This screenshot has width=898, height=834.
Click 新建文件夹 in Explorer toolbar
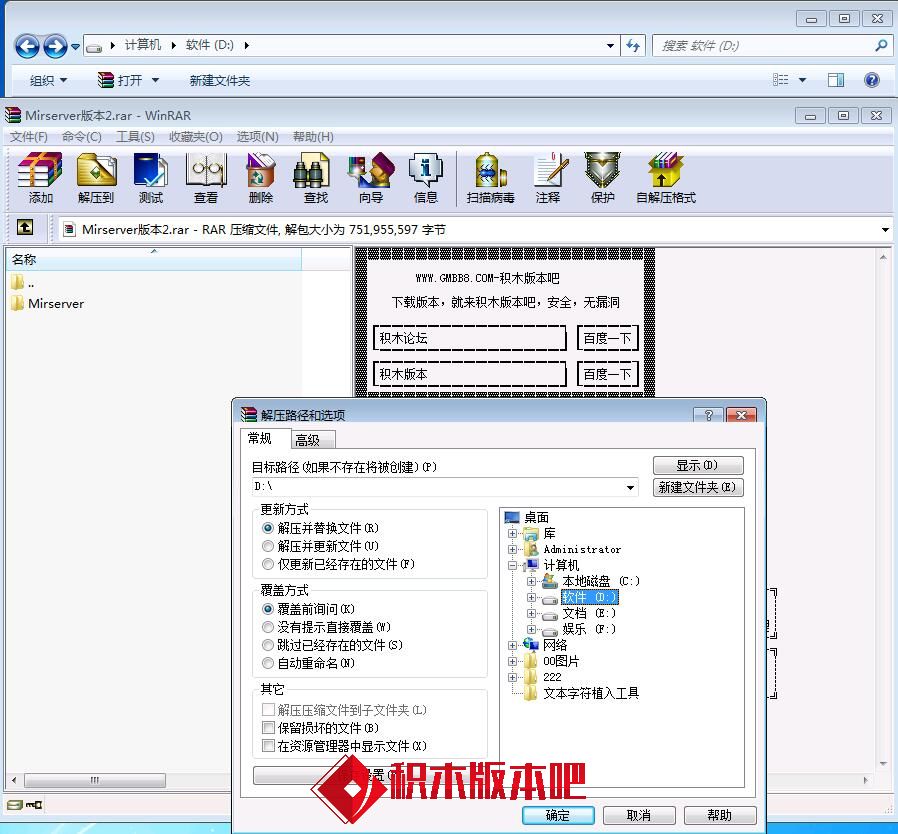(219, 80)
